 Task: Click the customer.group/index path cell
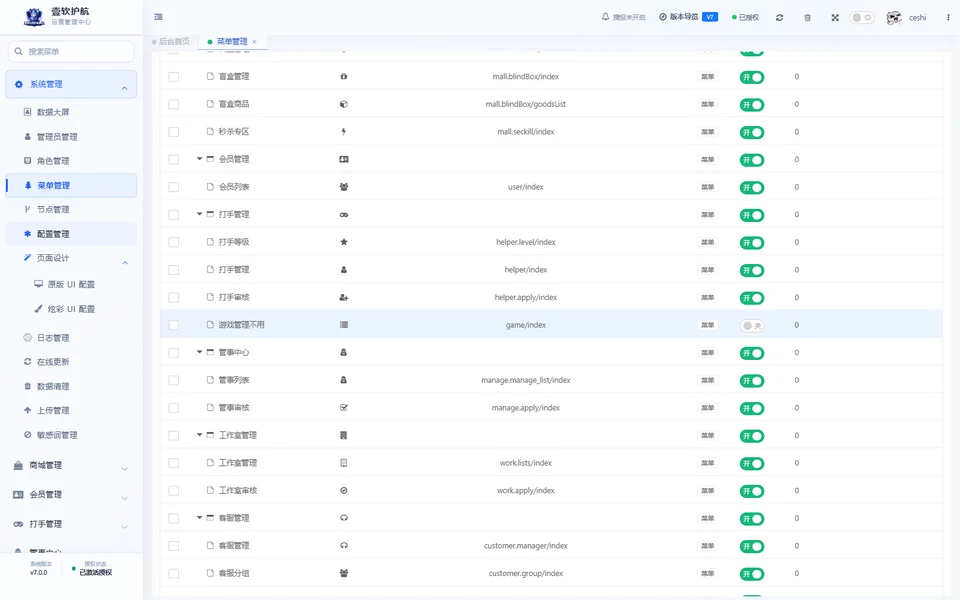click(525, 574)
